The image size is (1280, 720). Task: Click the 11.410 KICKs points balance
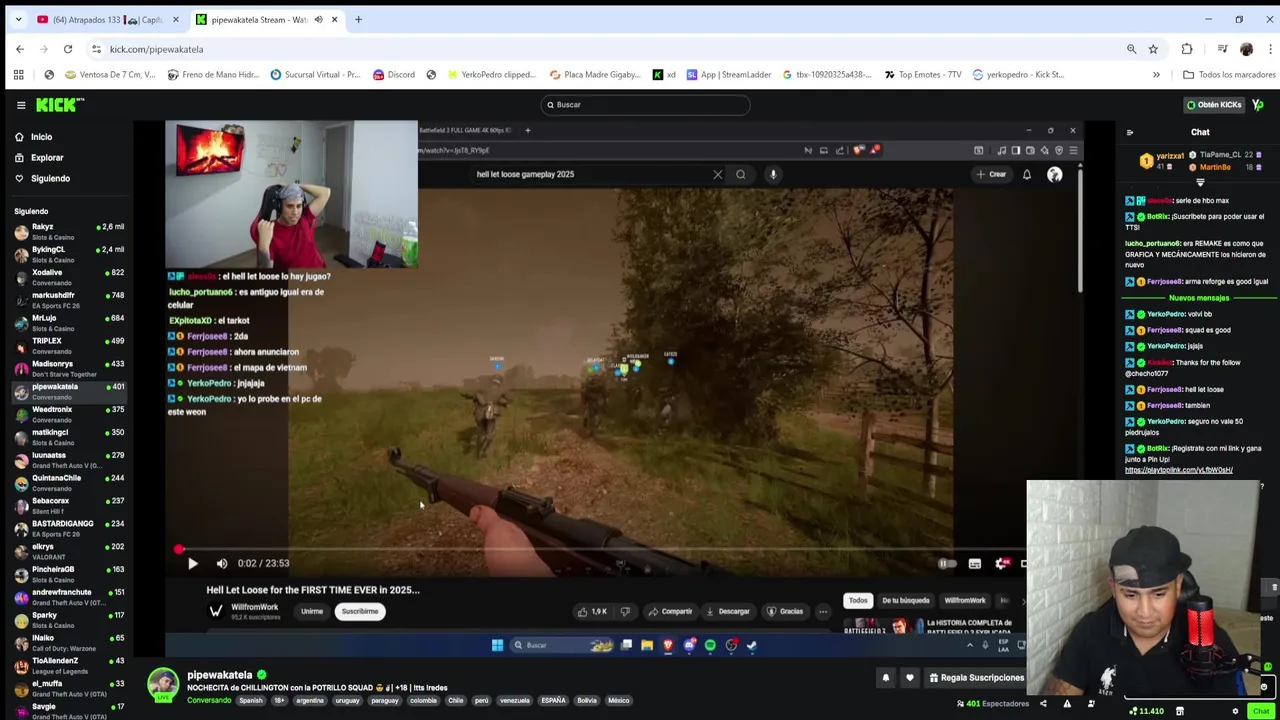1146,711
